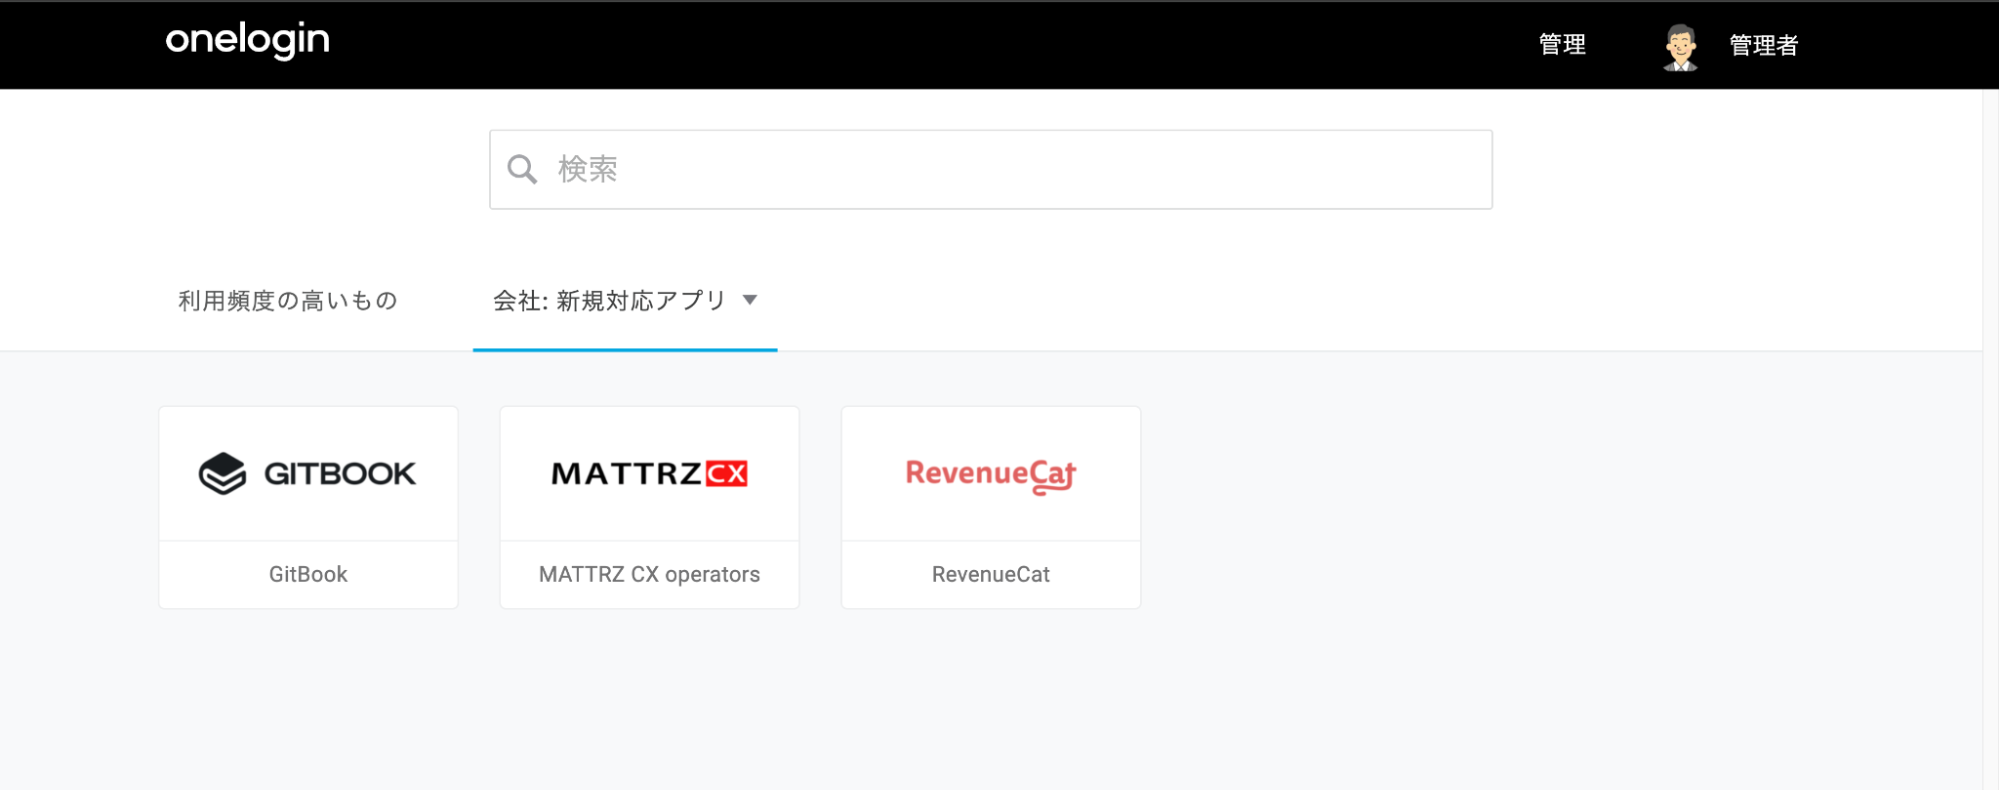This screenshot has height=790, width=1999.
Task: Switch to 利用頻度の高いもの tab
Action: coord(288,301)
